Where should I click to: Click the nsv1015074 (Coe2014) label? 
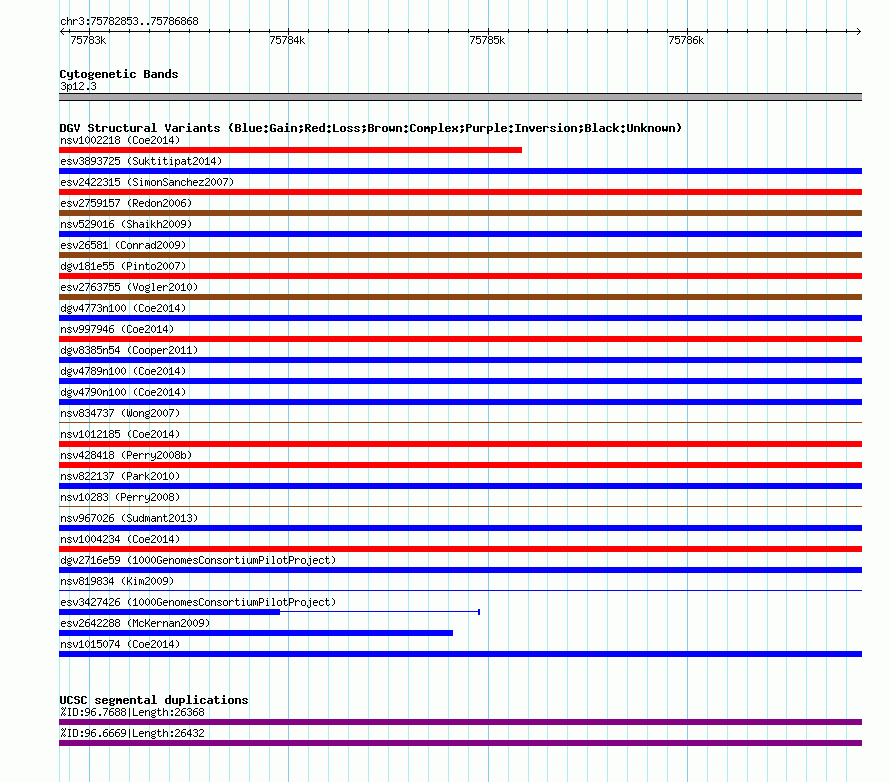(x=120, y=644)
